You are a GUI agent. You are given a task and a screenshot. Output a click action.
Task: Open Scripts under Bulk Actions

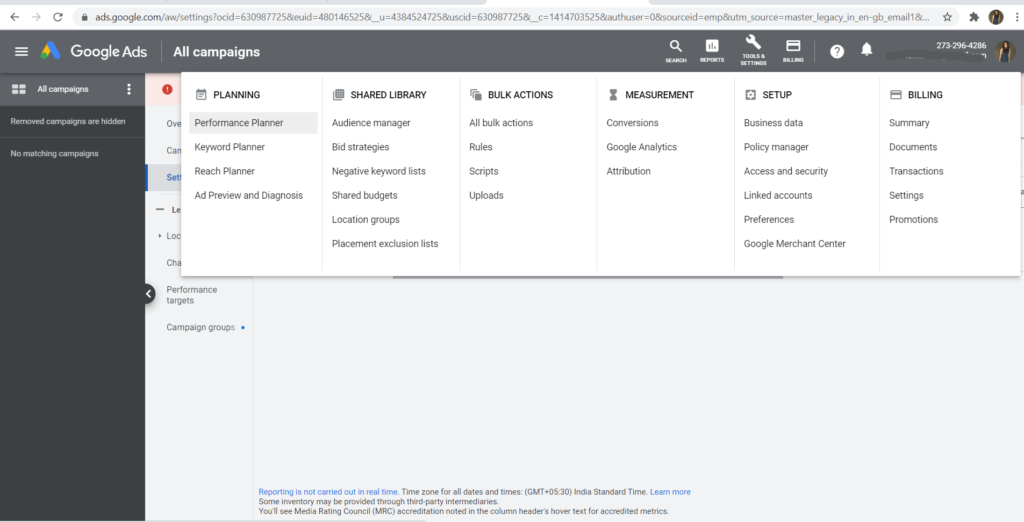(483, 171)
